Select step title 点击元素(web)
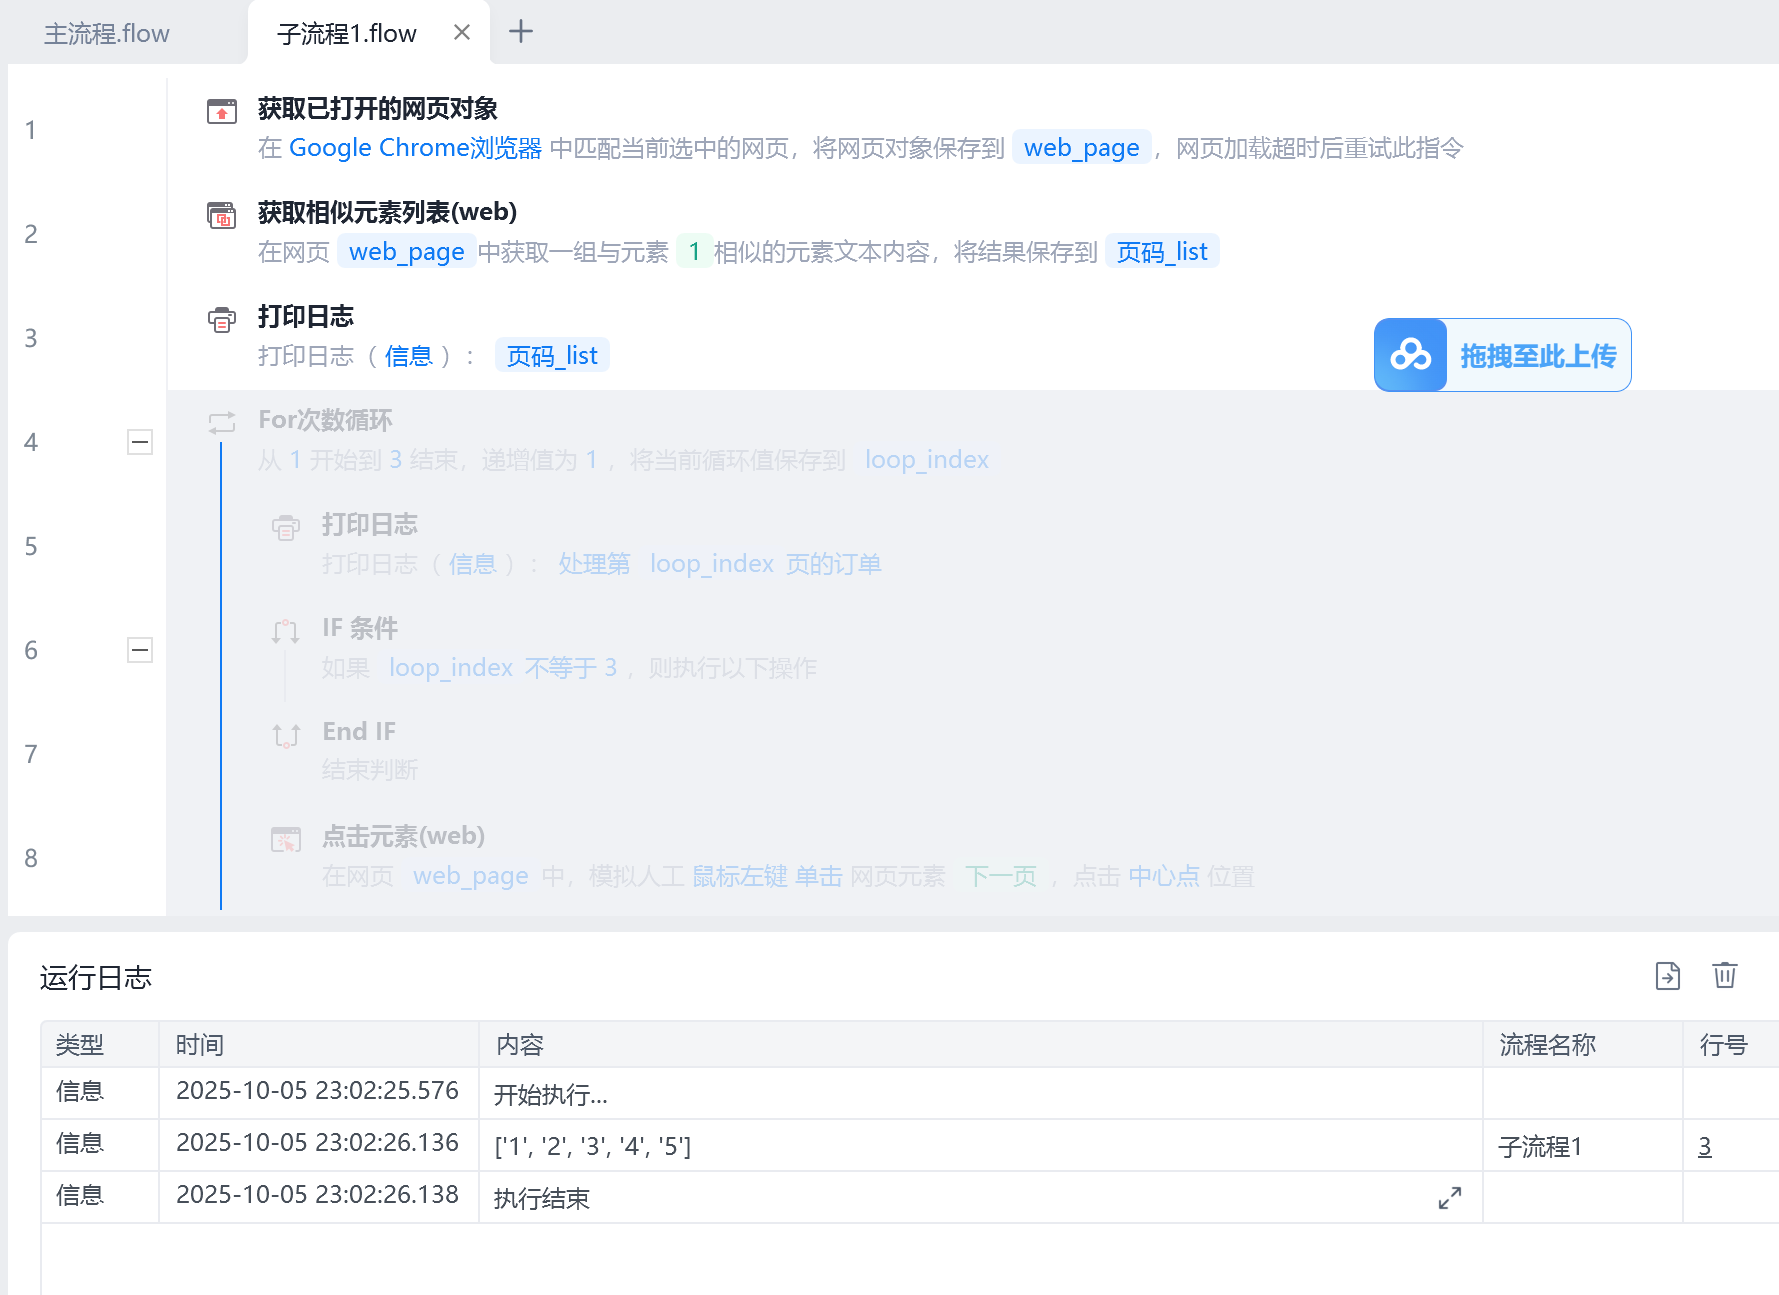This screenshot has width=1779, height=1295. (403, 836)
